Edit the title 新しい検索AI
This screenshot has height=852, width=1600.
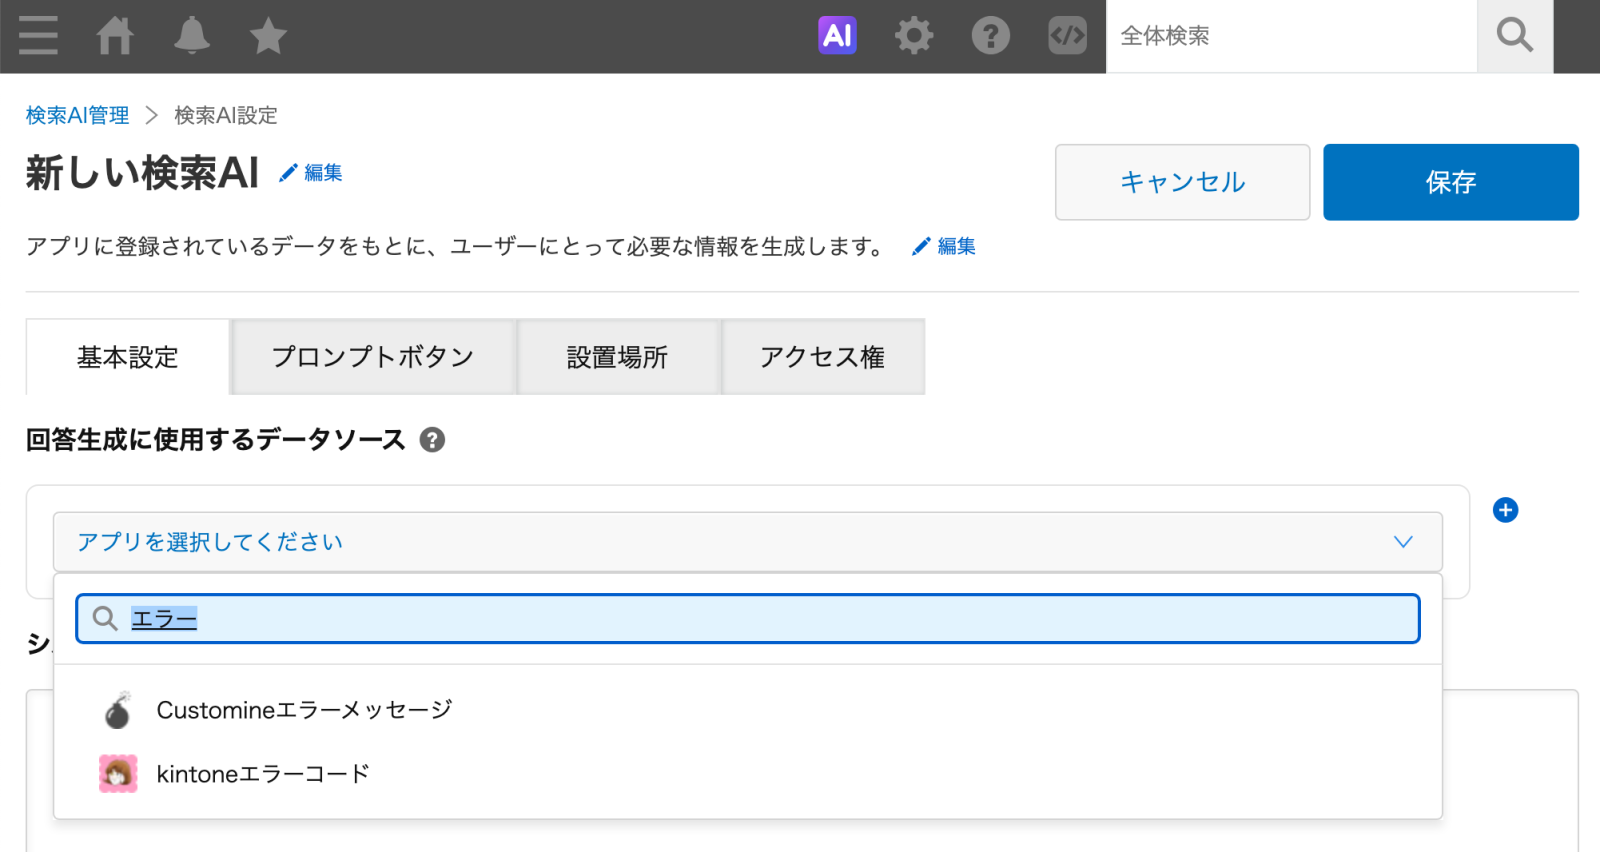310,173
